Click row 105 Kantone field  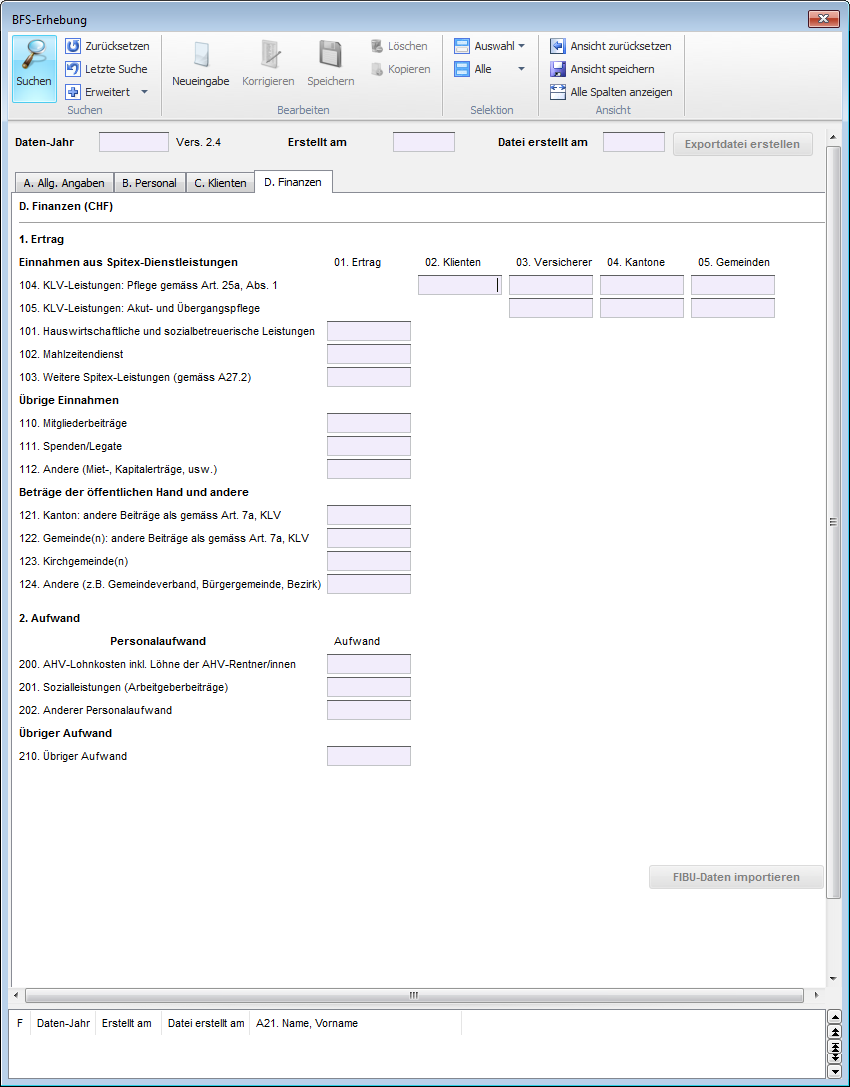coord(641,308)
